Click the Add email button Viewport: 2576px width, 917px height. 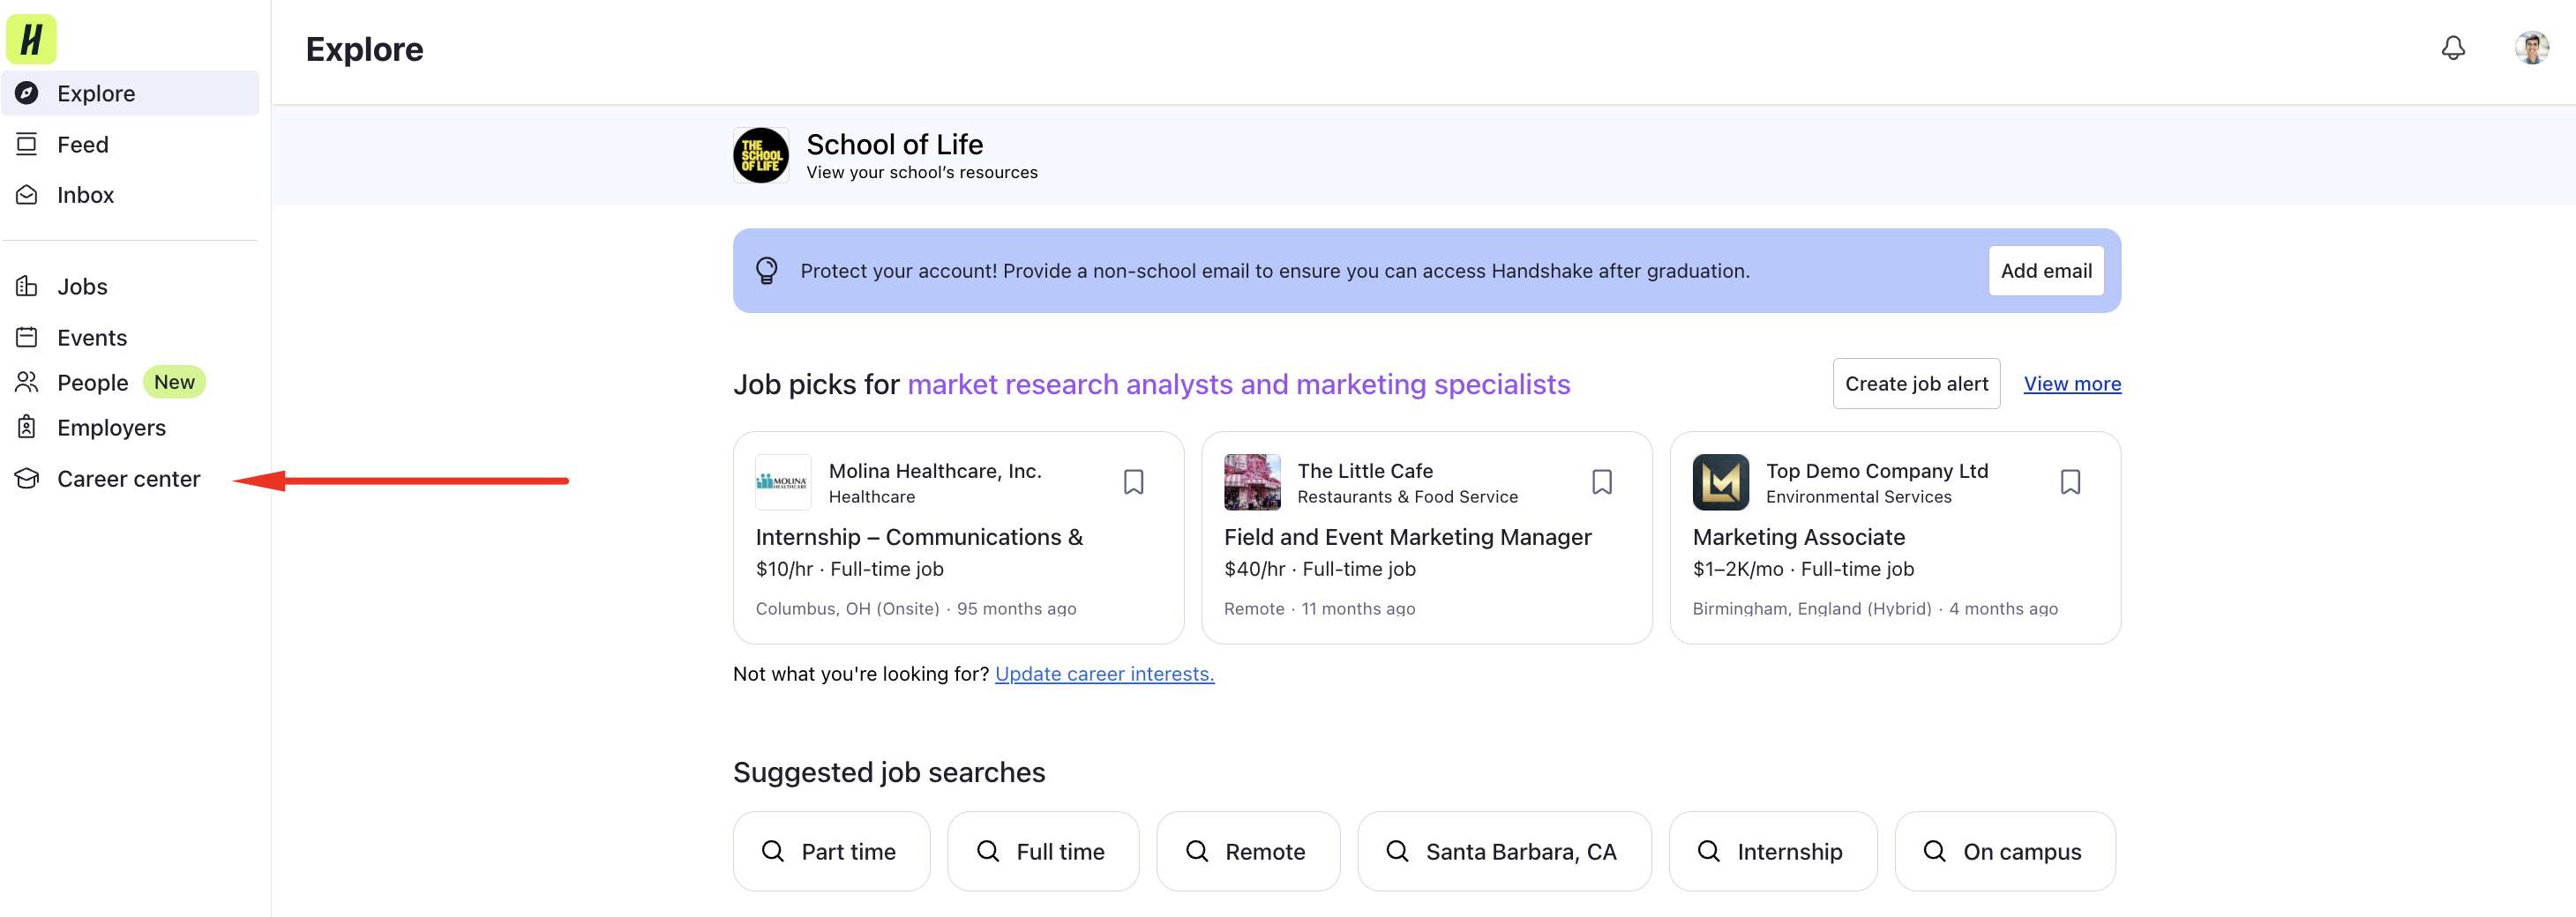pos(2045,271)
